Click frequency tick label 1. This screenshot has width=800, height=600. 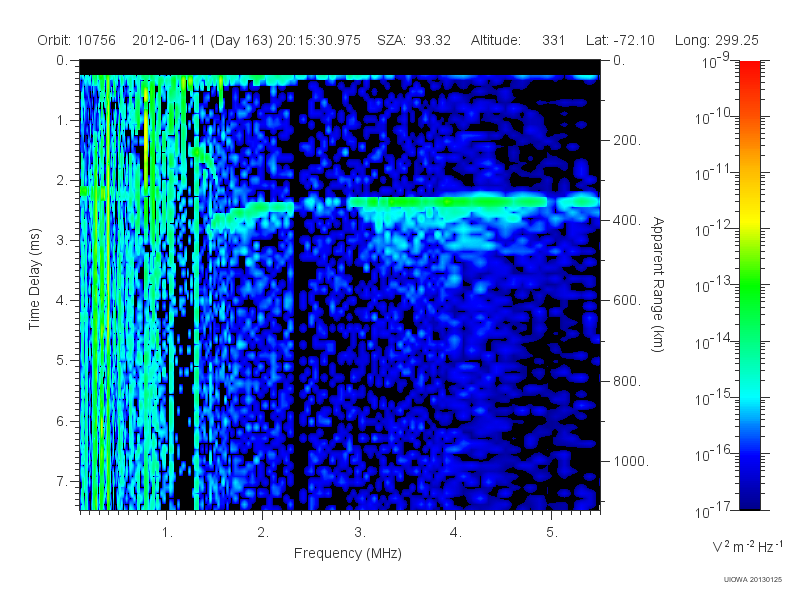point(167,532)
